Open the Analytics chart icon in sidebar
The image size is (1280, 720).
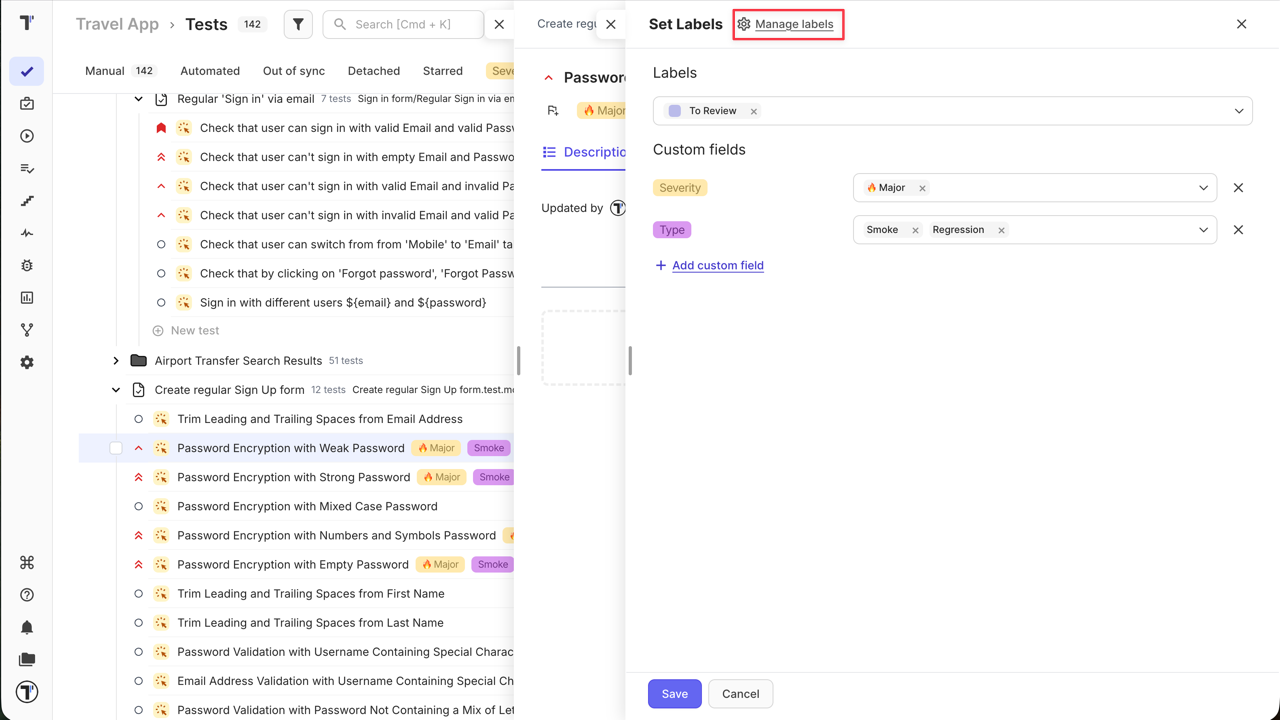click(27, 298)
